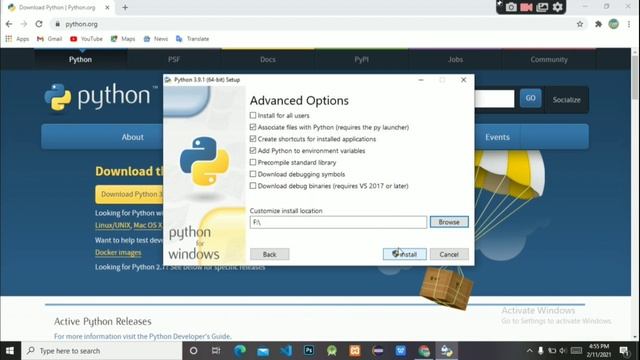The height and width of the screenshot is (360, 640).
Task: Open Task View in taskbar
Action: 216,351
